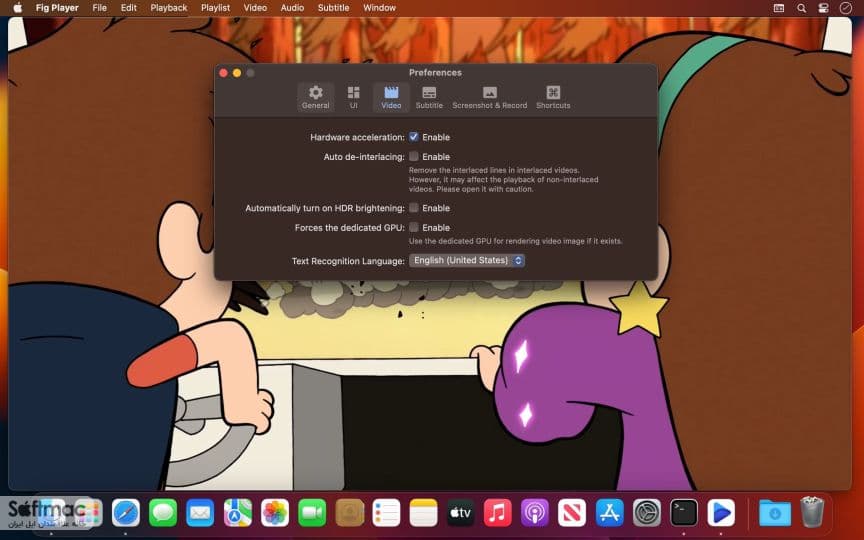The height and width of the screenshot is (540, 864).
Task: Launch FaceTime from the Dock
Action: click(x=312, y=513)
